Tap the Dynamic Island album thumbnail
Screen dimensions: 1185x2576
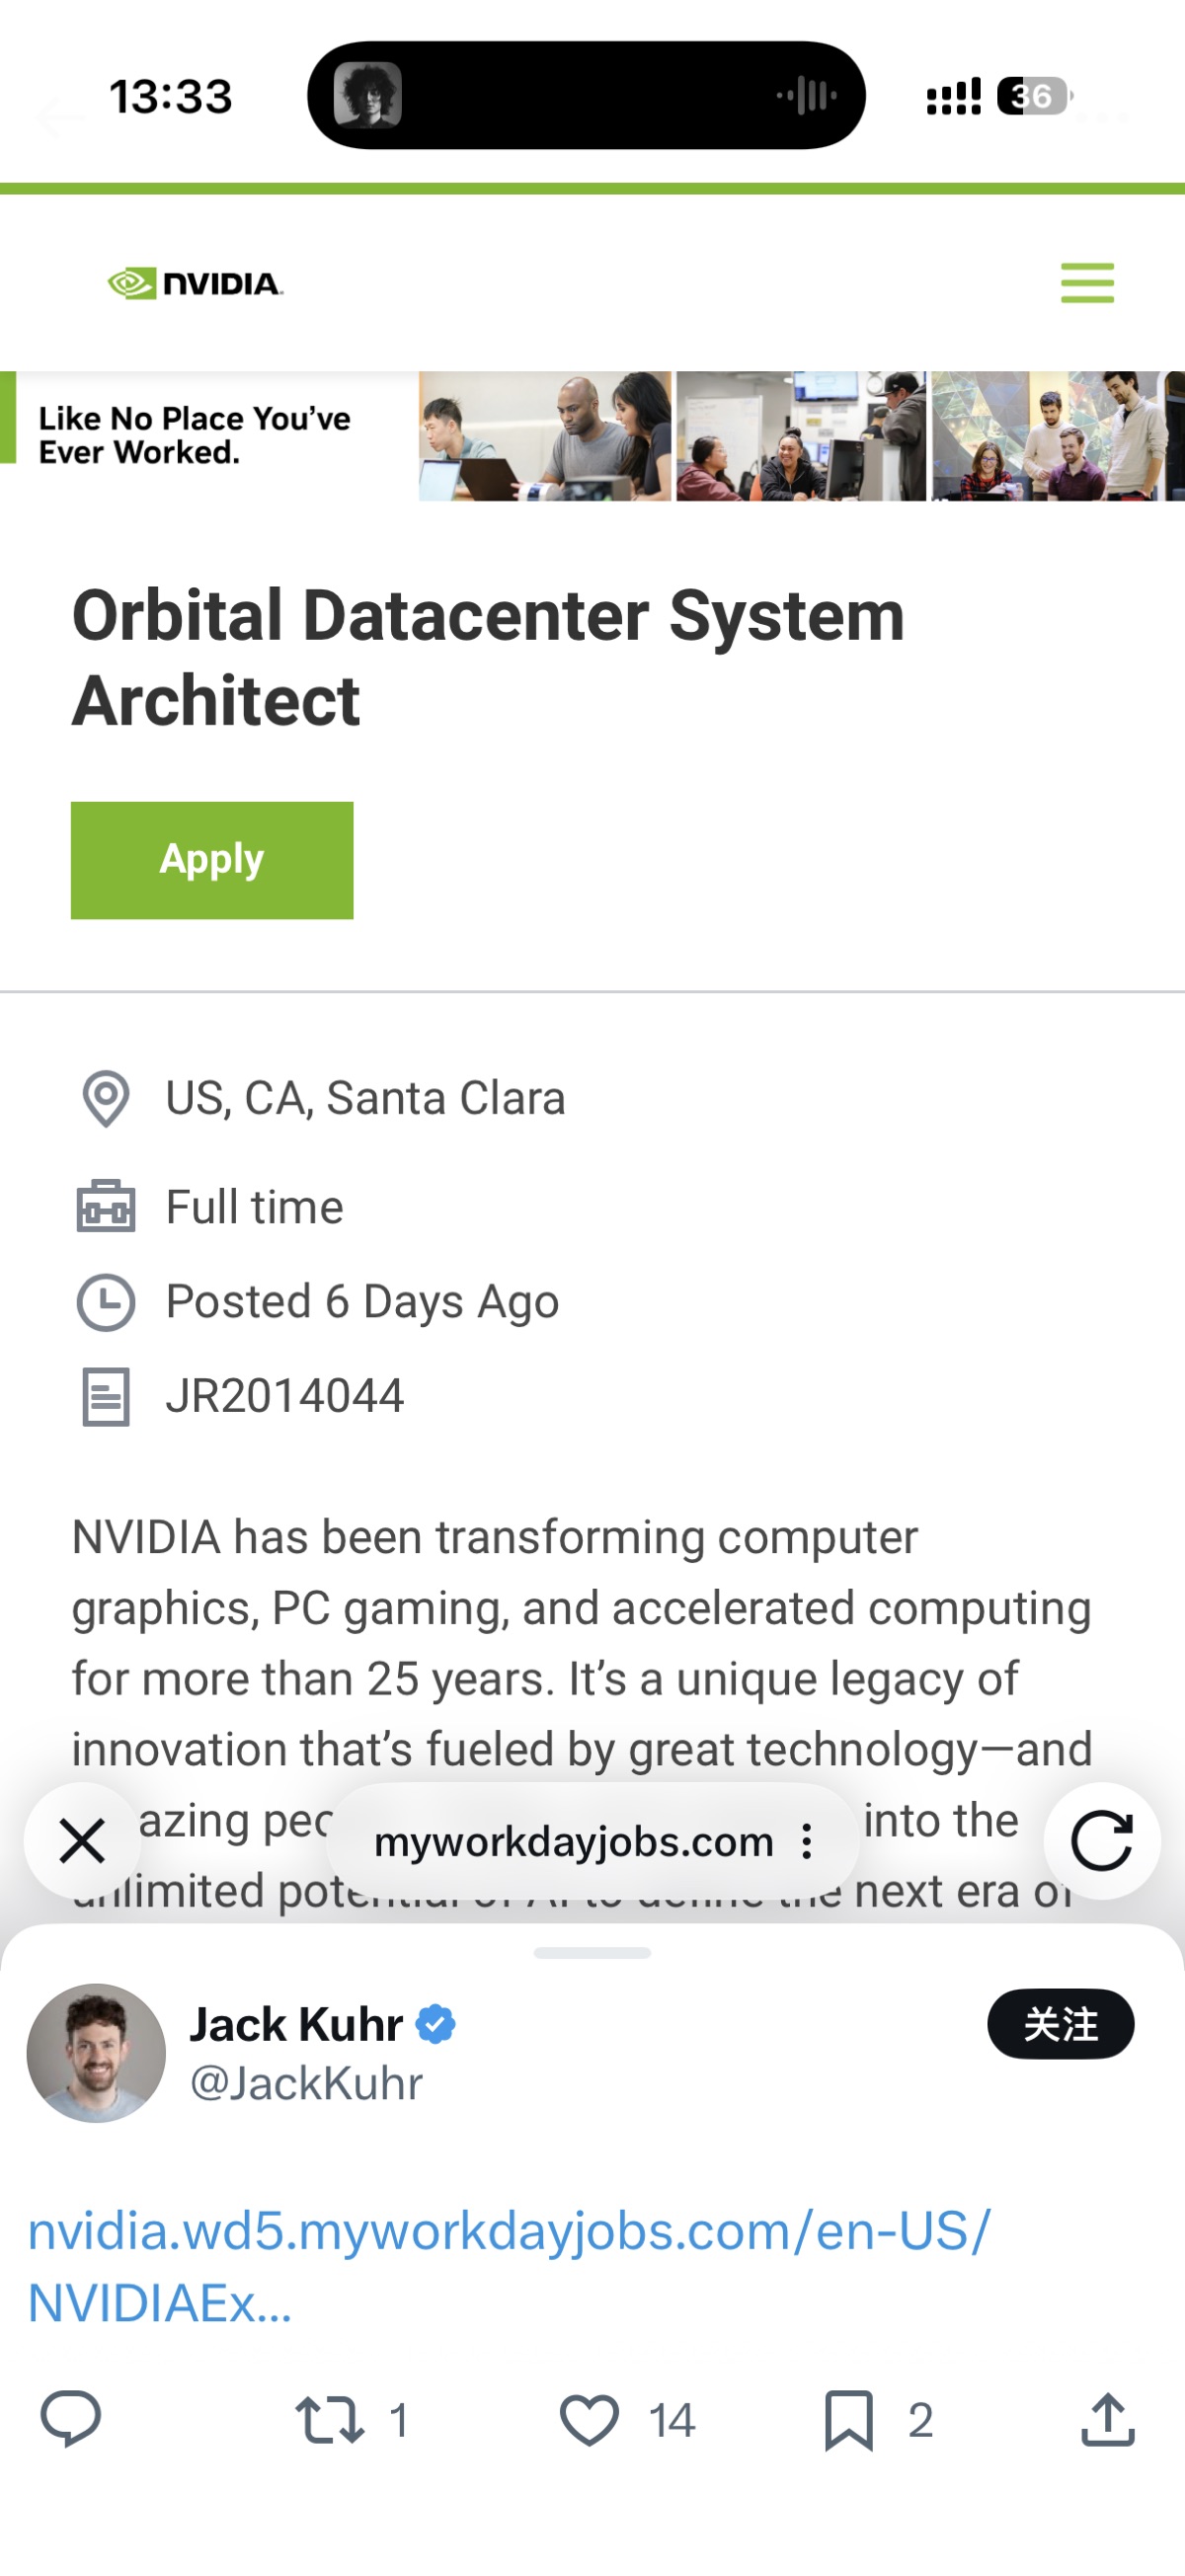click(368, 96)
